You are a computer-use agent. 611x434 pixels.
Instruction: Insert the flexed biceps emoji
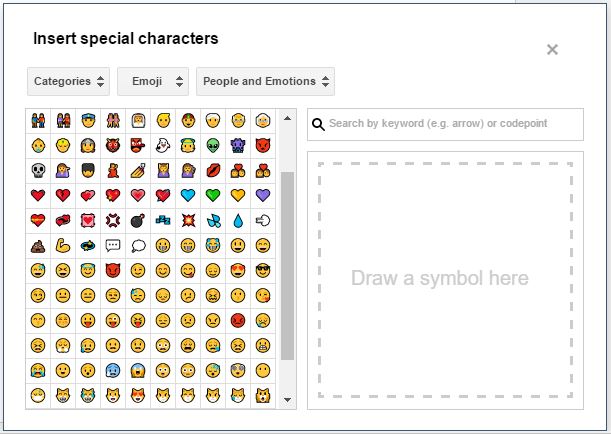pyautogui.click(x=63, y=246)
